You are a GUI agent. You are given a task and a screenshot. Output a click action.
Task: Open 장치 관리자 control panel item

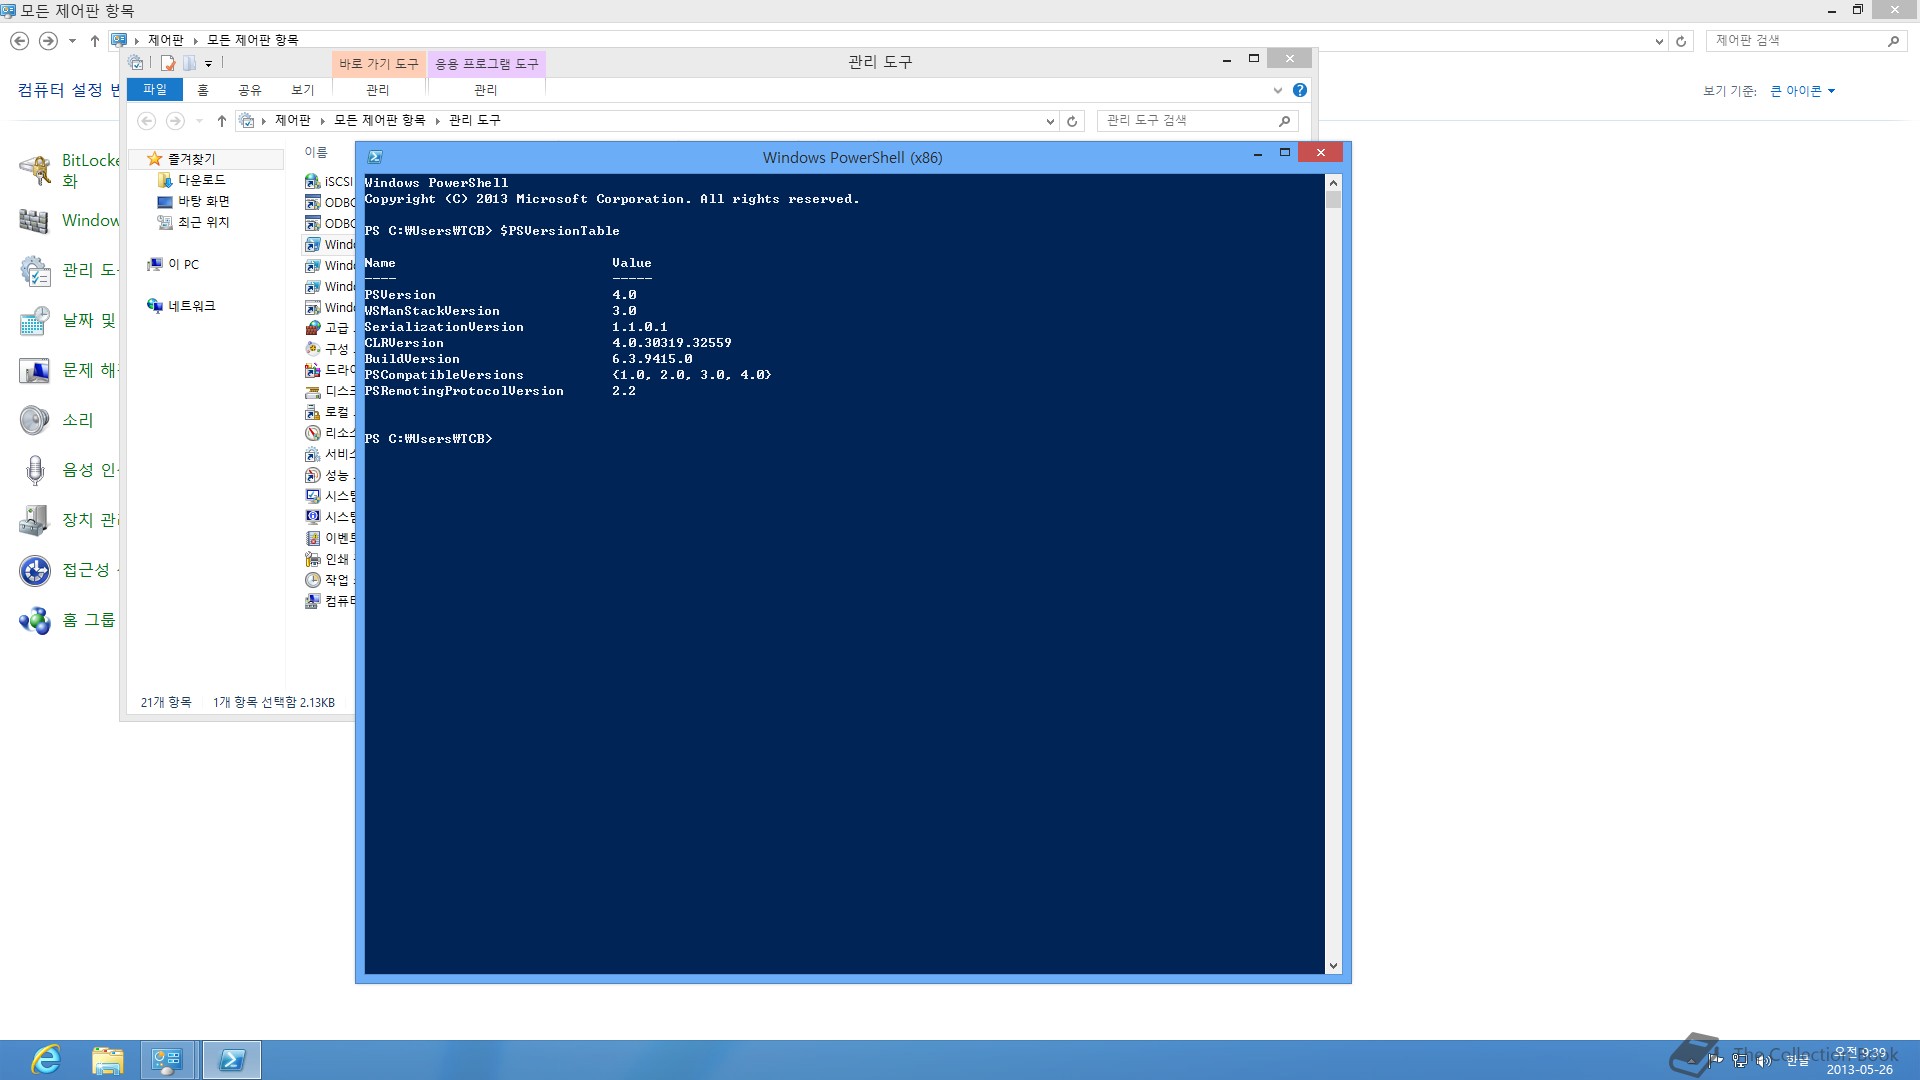pos(68,520)
